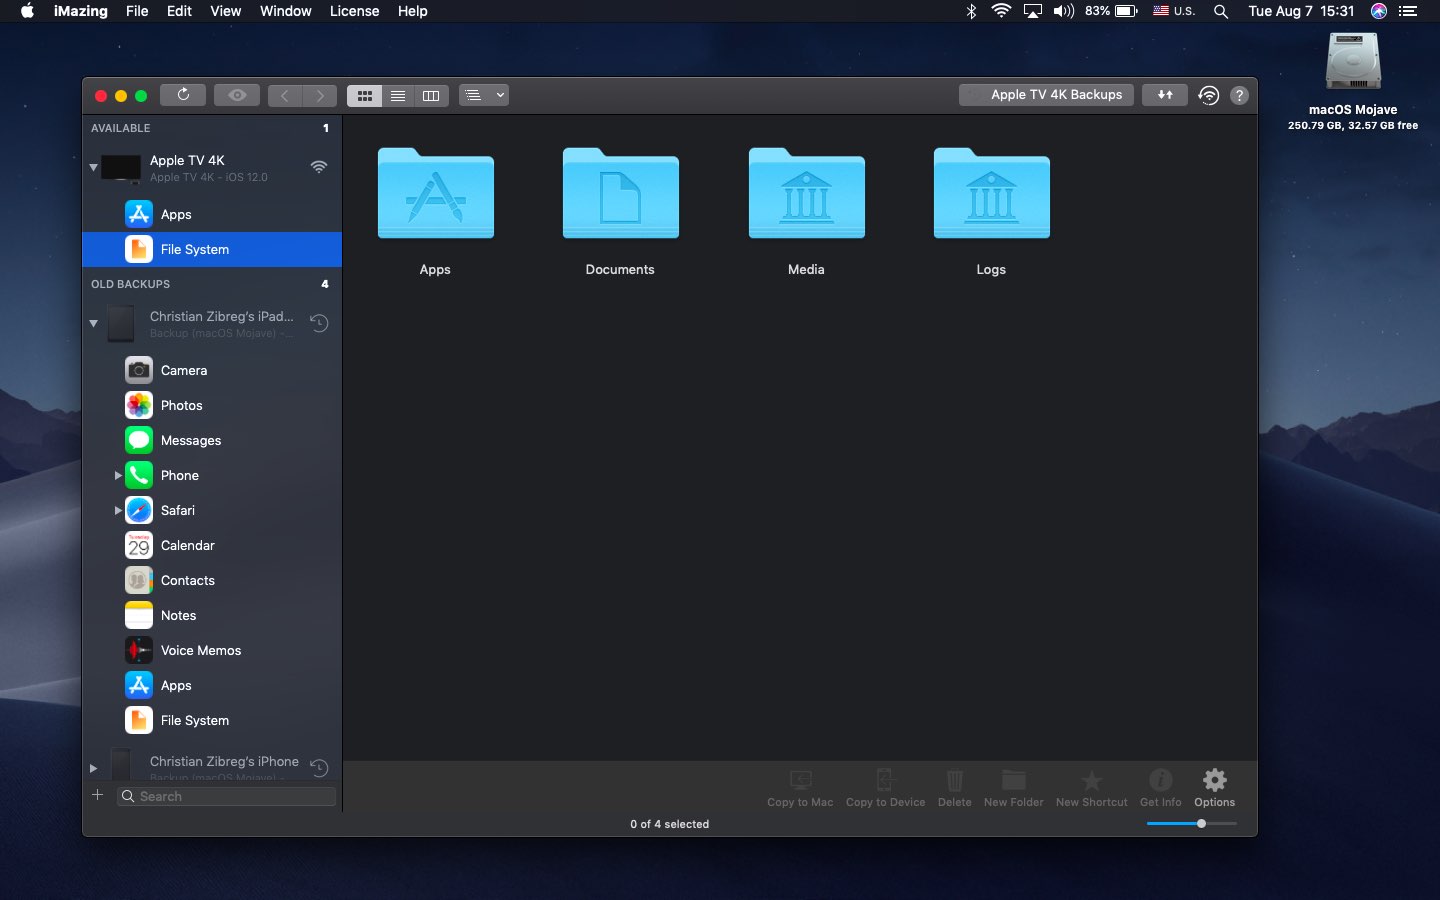Click the Wi-Fi connection settings icon
Image resolution: width=1440 pixels, height=900 pixels.
pyautogui.click(x=1208, y=95)
